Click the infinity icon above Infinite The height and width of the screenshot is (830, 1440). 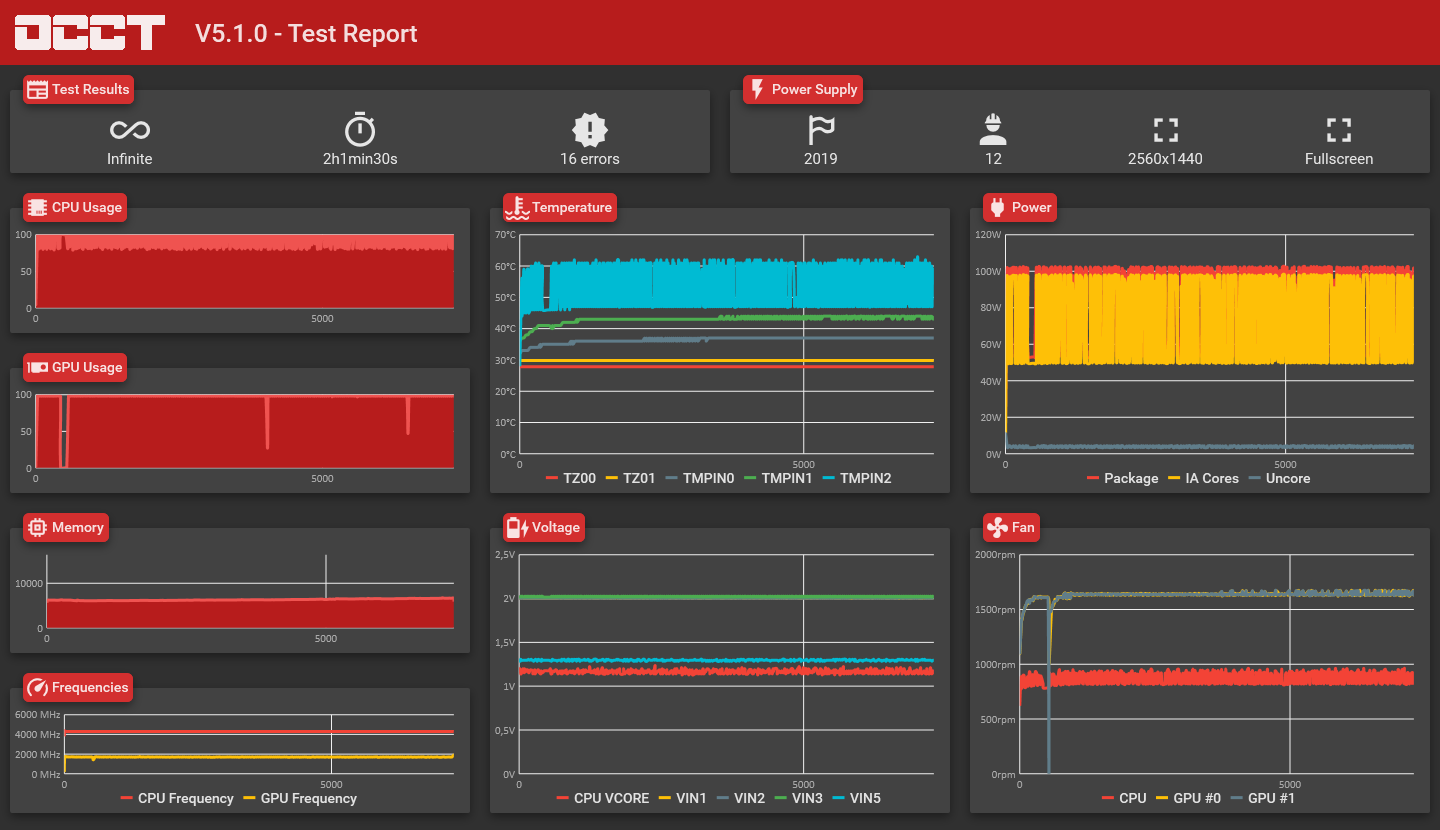(130, 130)
